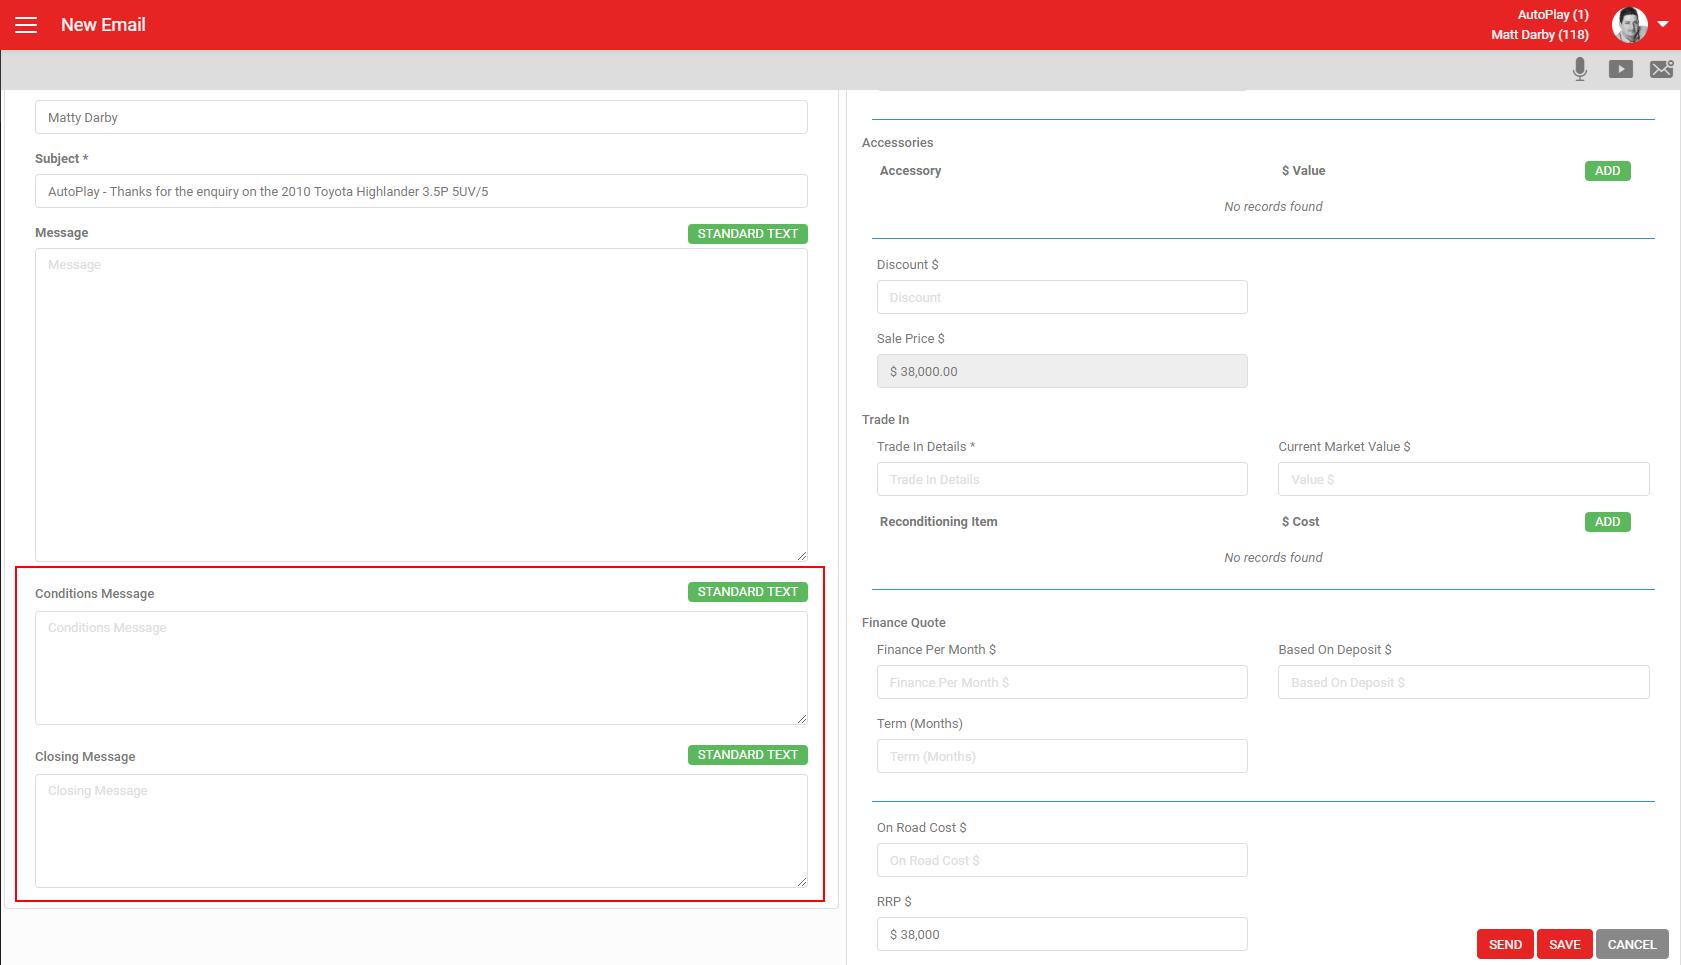The image size is (1681, 965).
Task: Click the 'Subject *' field label
Action: pyautogui.click(x=61, y=159)
